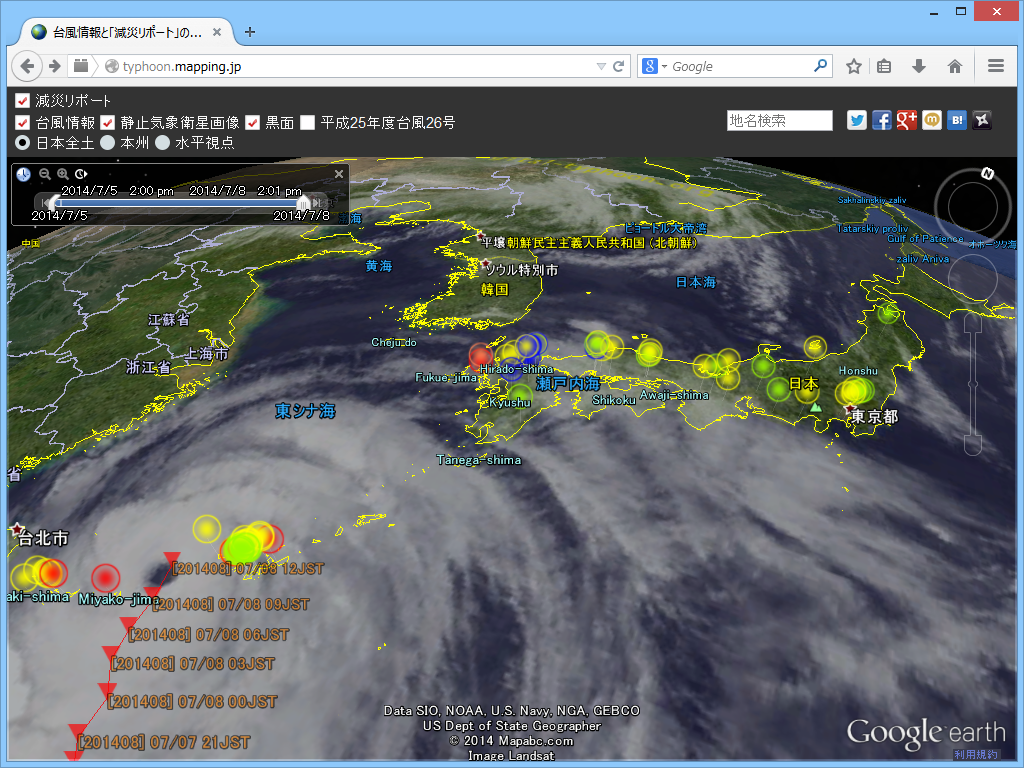
Task: Click the 台北市 place label
Action: (43, 538)
